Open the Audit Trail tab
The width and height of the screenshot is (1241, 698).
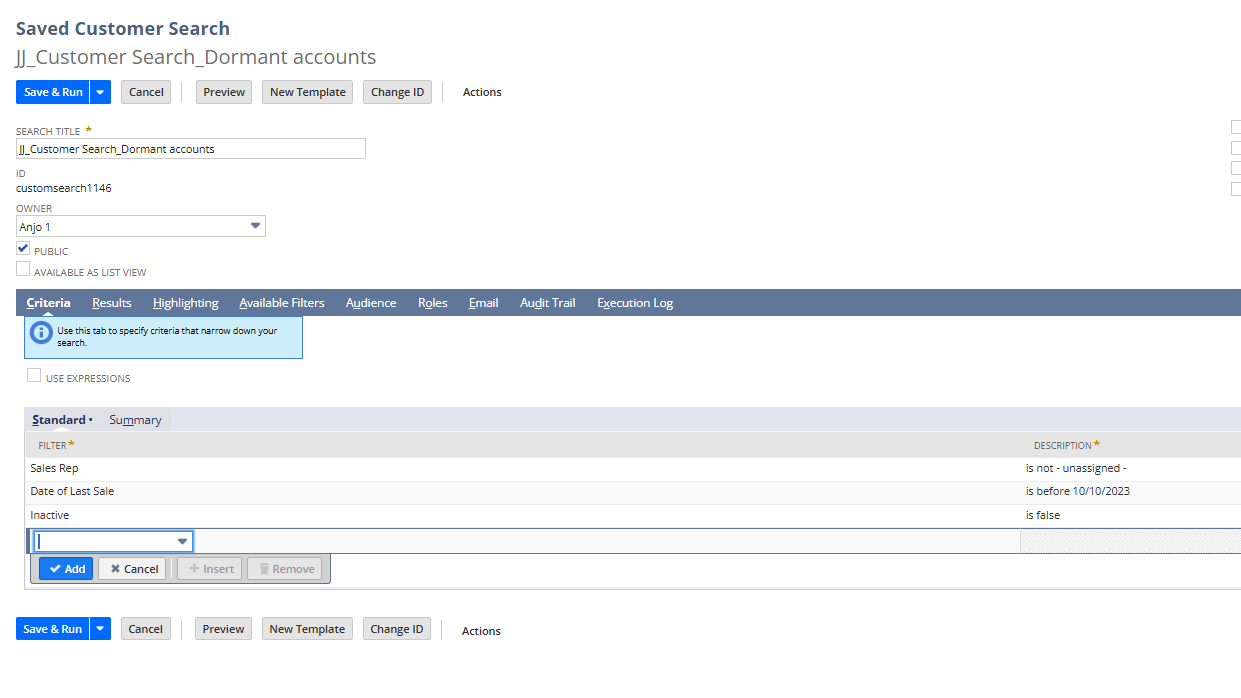coord(547,303)
